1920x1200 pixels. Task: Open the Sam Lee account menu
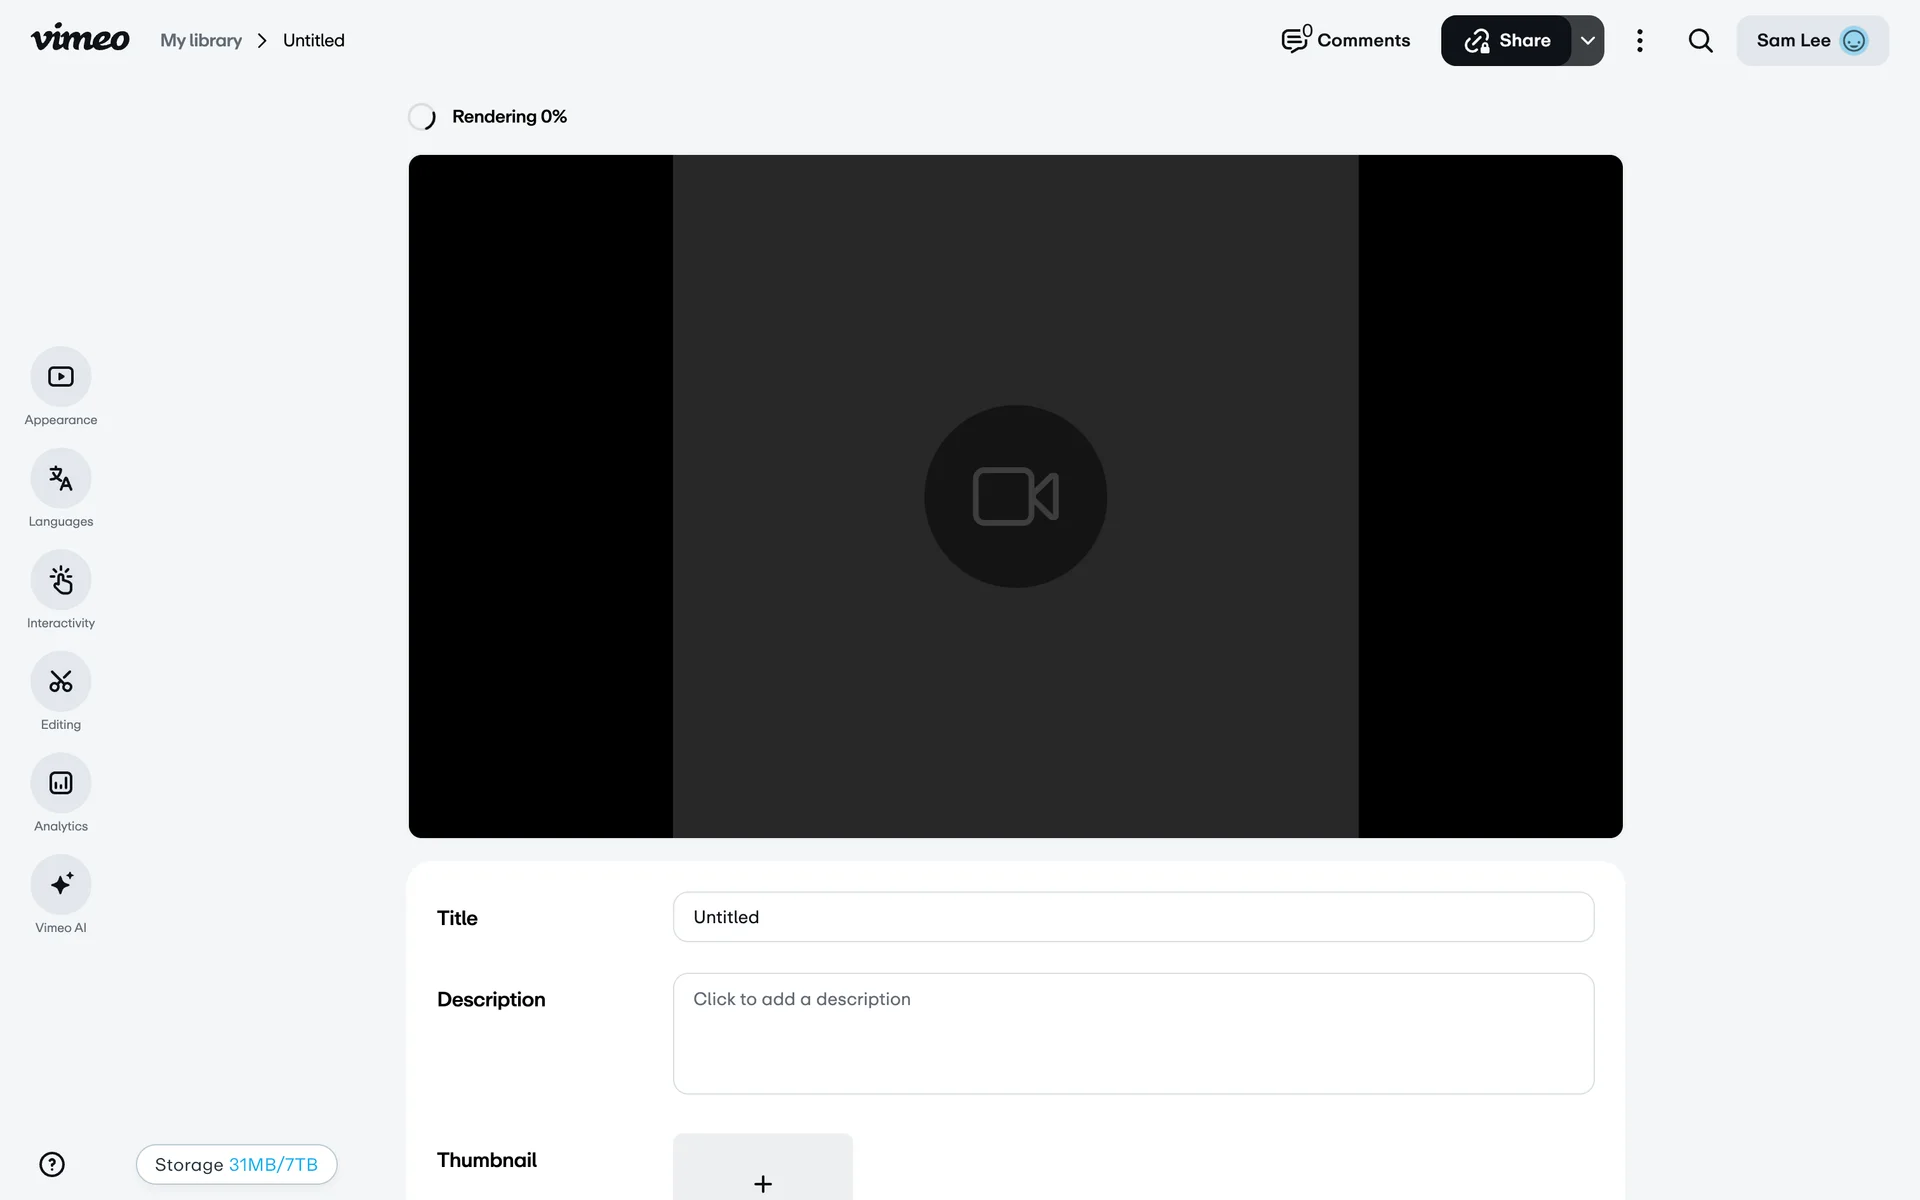(1811, 41)
